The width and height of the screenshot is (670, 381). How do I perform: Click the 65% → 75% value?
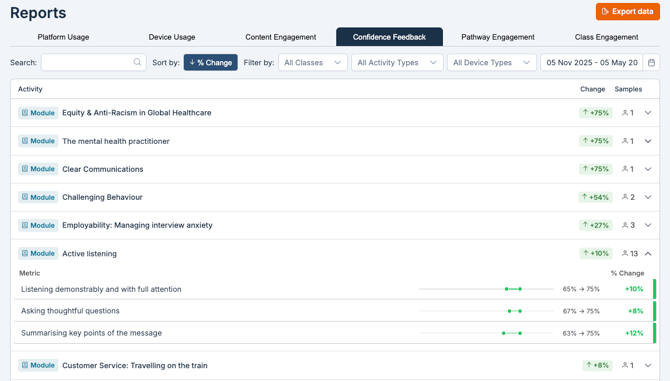[x=581, y=289]
